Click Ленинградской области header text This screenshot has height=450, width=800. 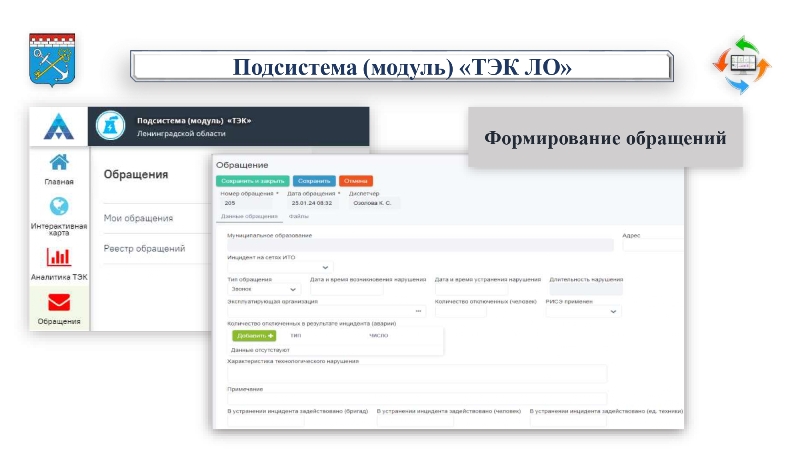coord(181,134)
